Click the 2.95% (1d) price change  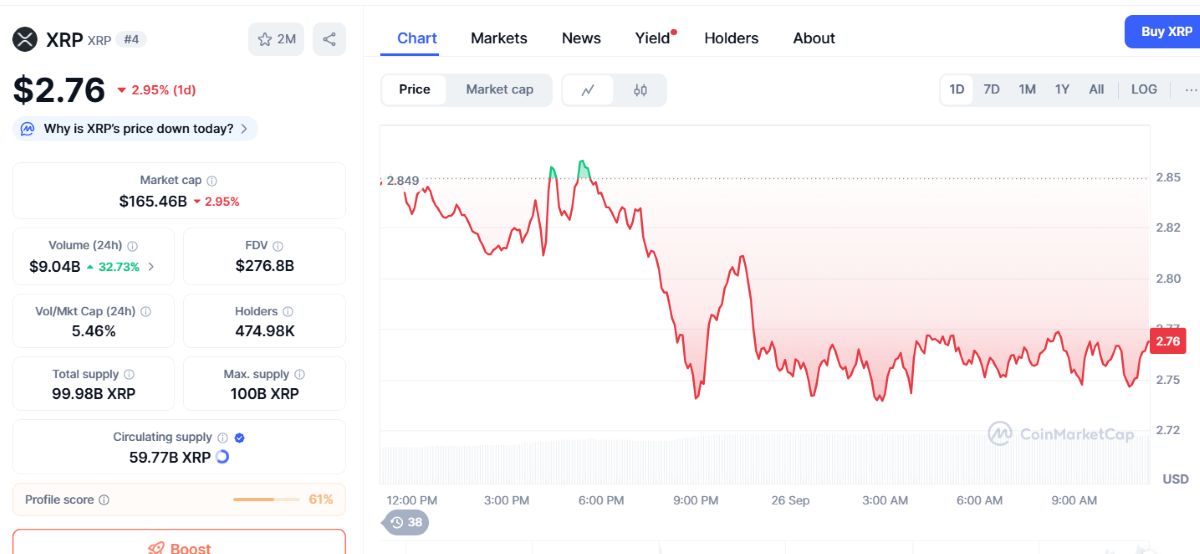tap(157, 90)
